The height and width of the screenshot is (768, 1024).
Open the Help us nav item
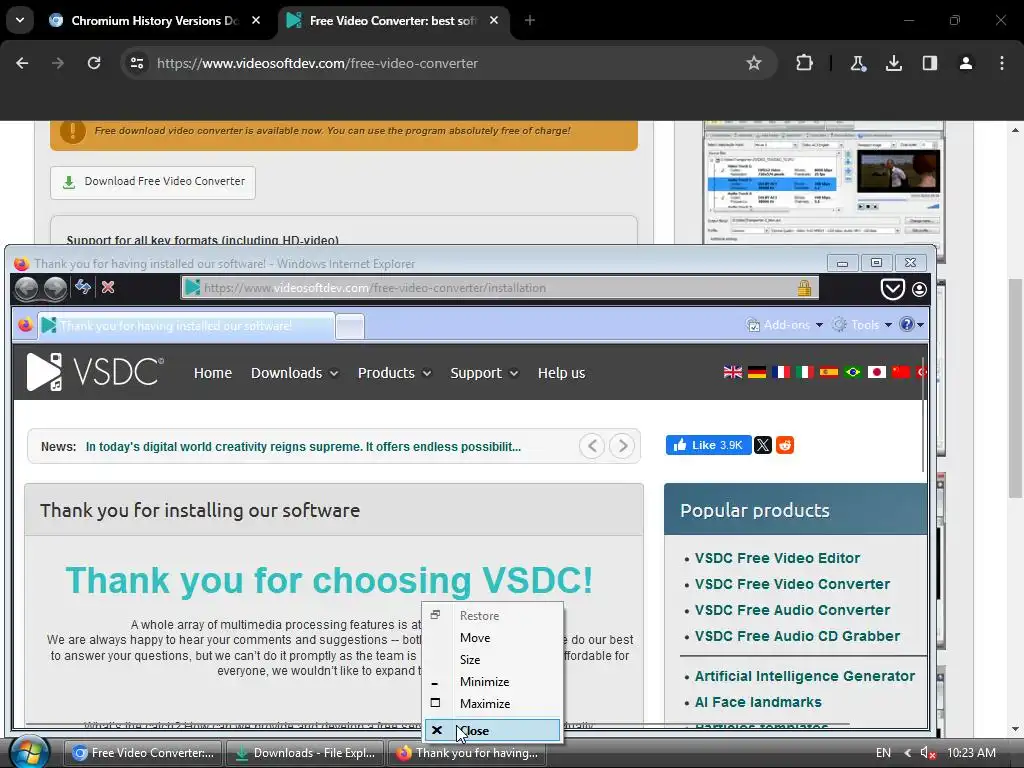(x=562, y=373)
